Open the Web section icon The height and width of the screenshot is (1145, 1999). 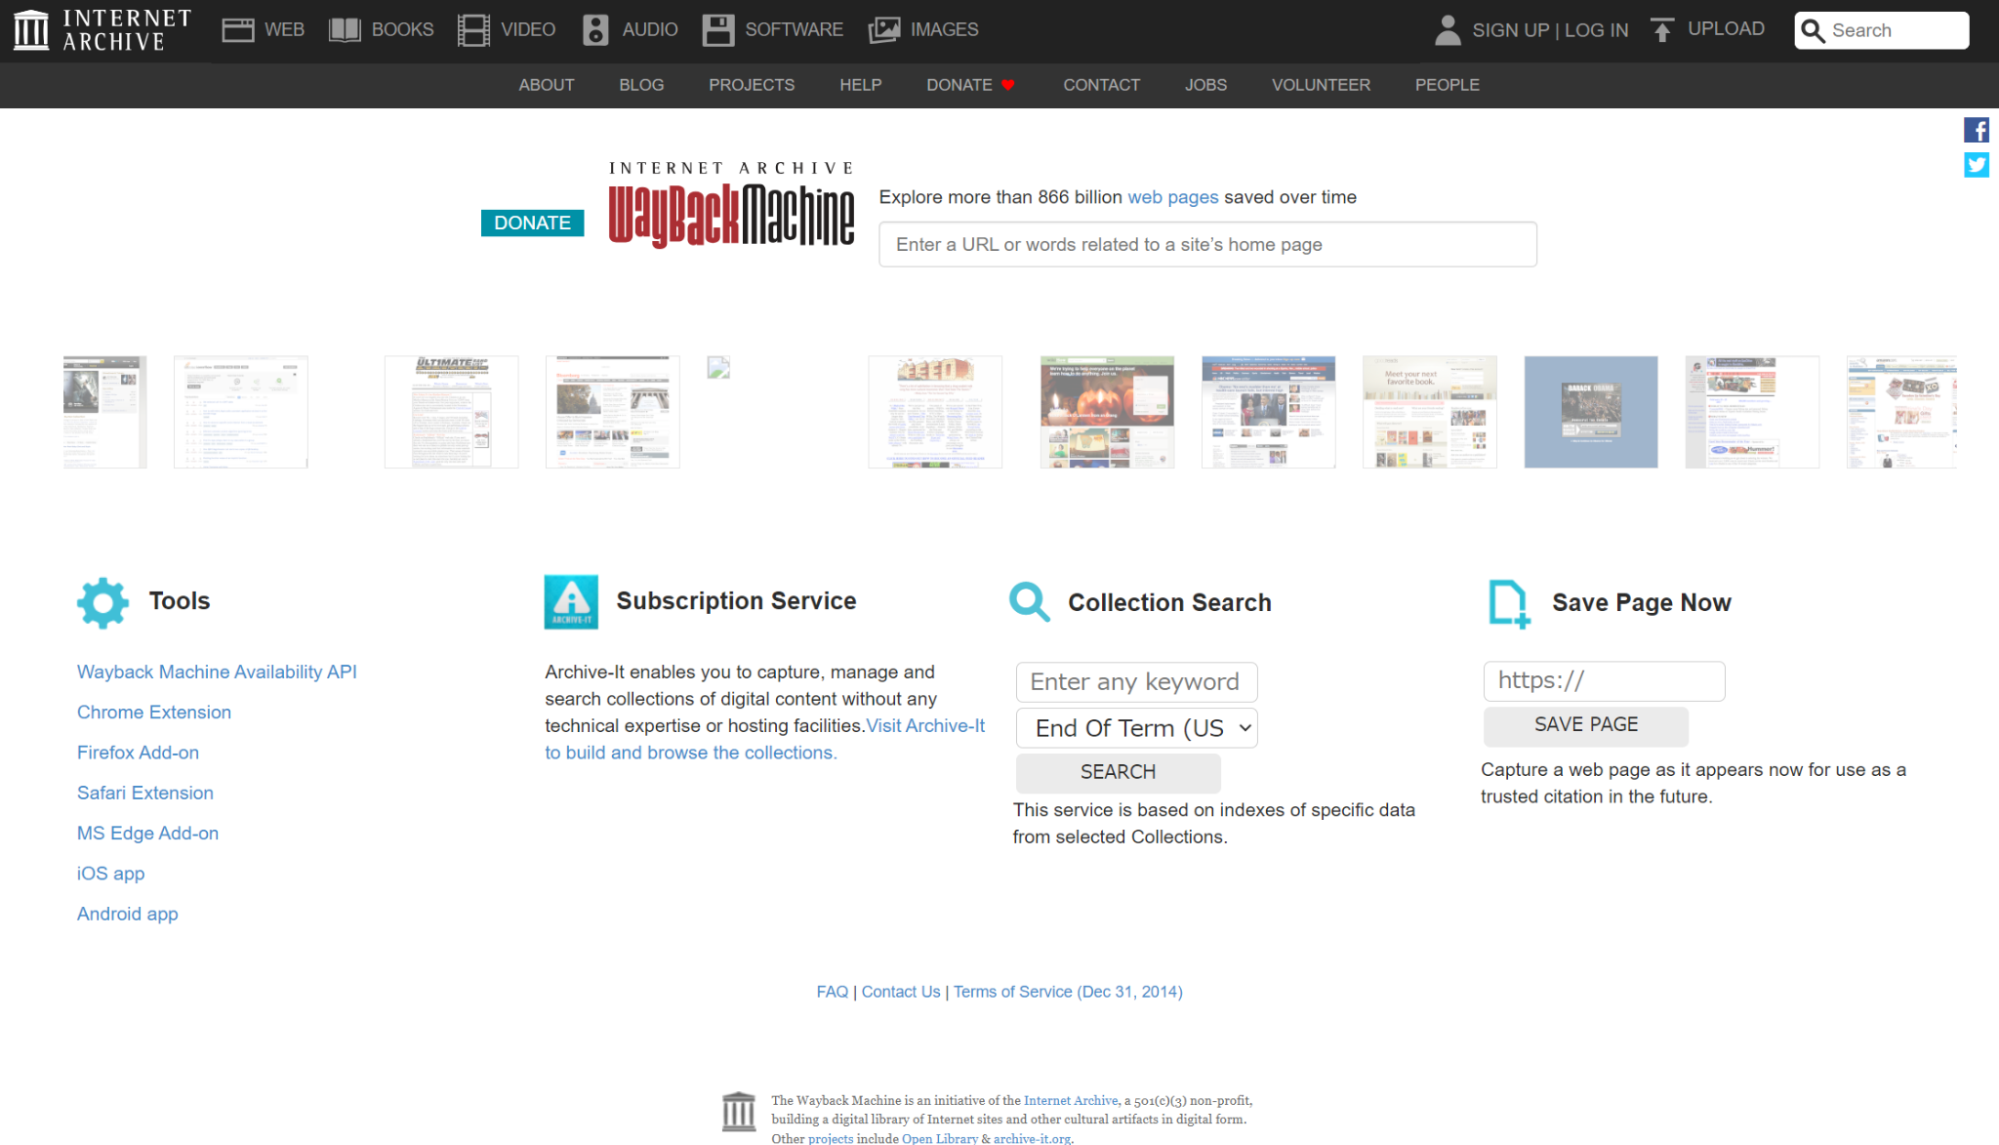(x=238, y=30)
